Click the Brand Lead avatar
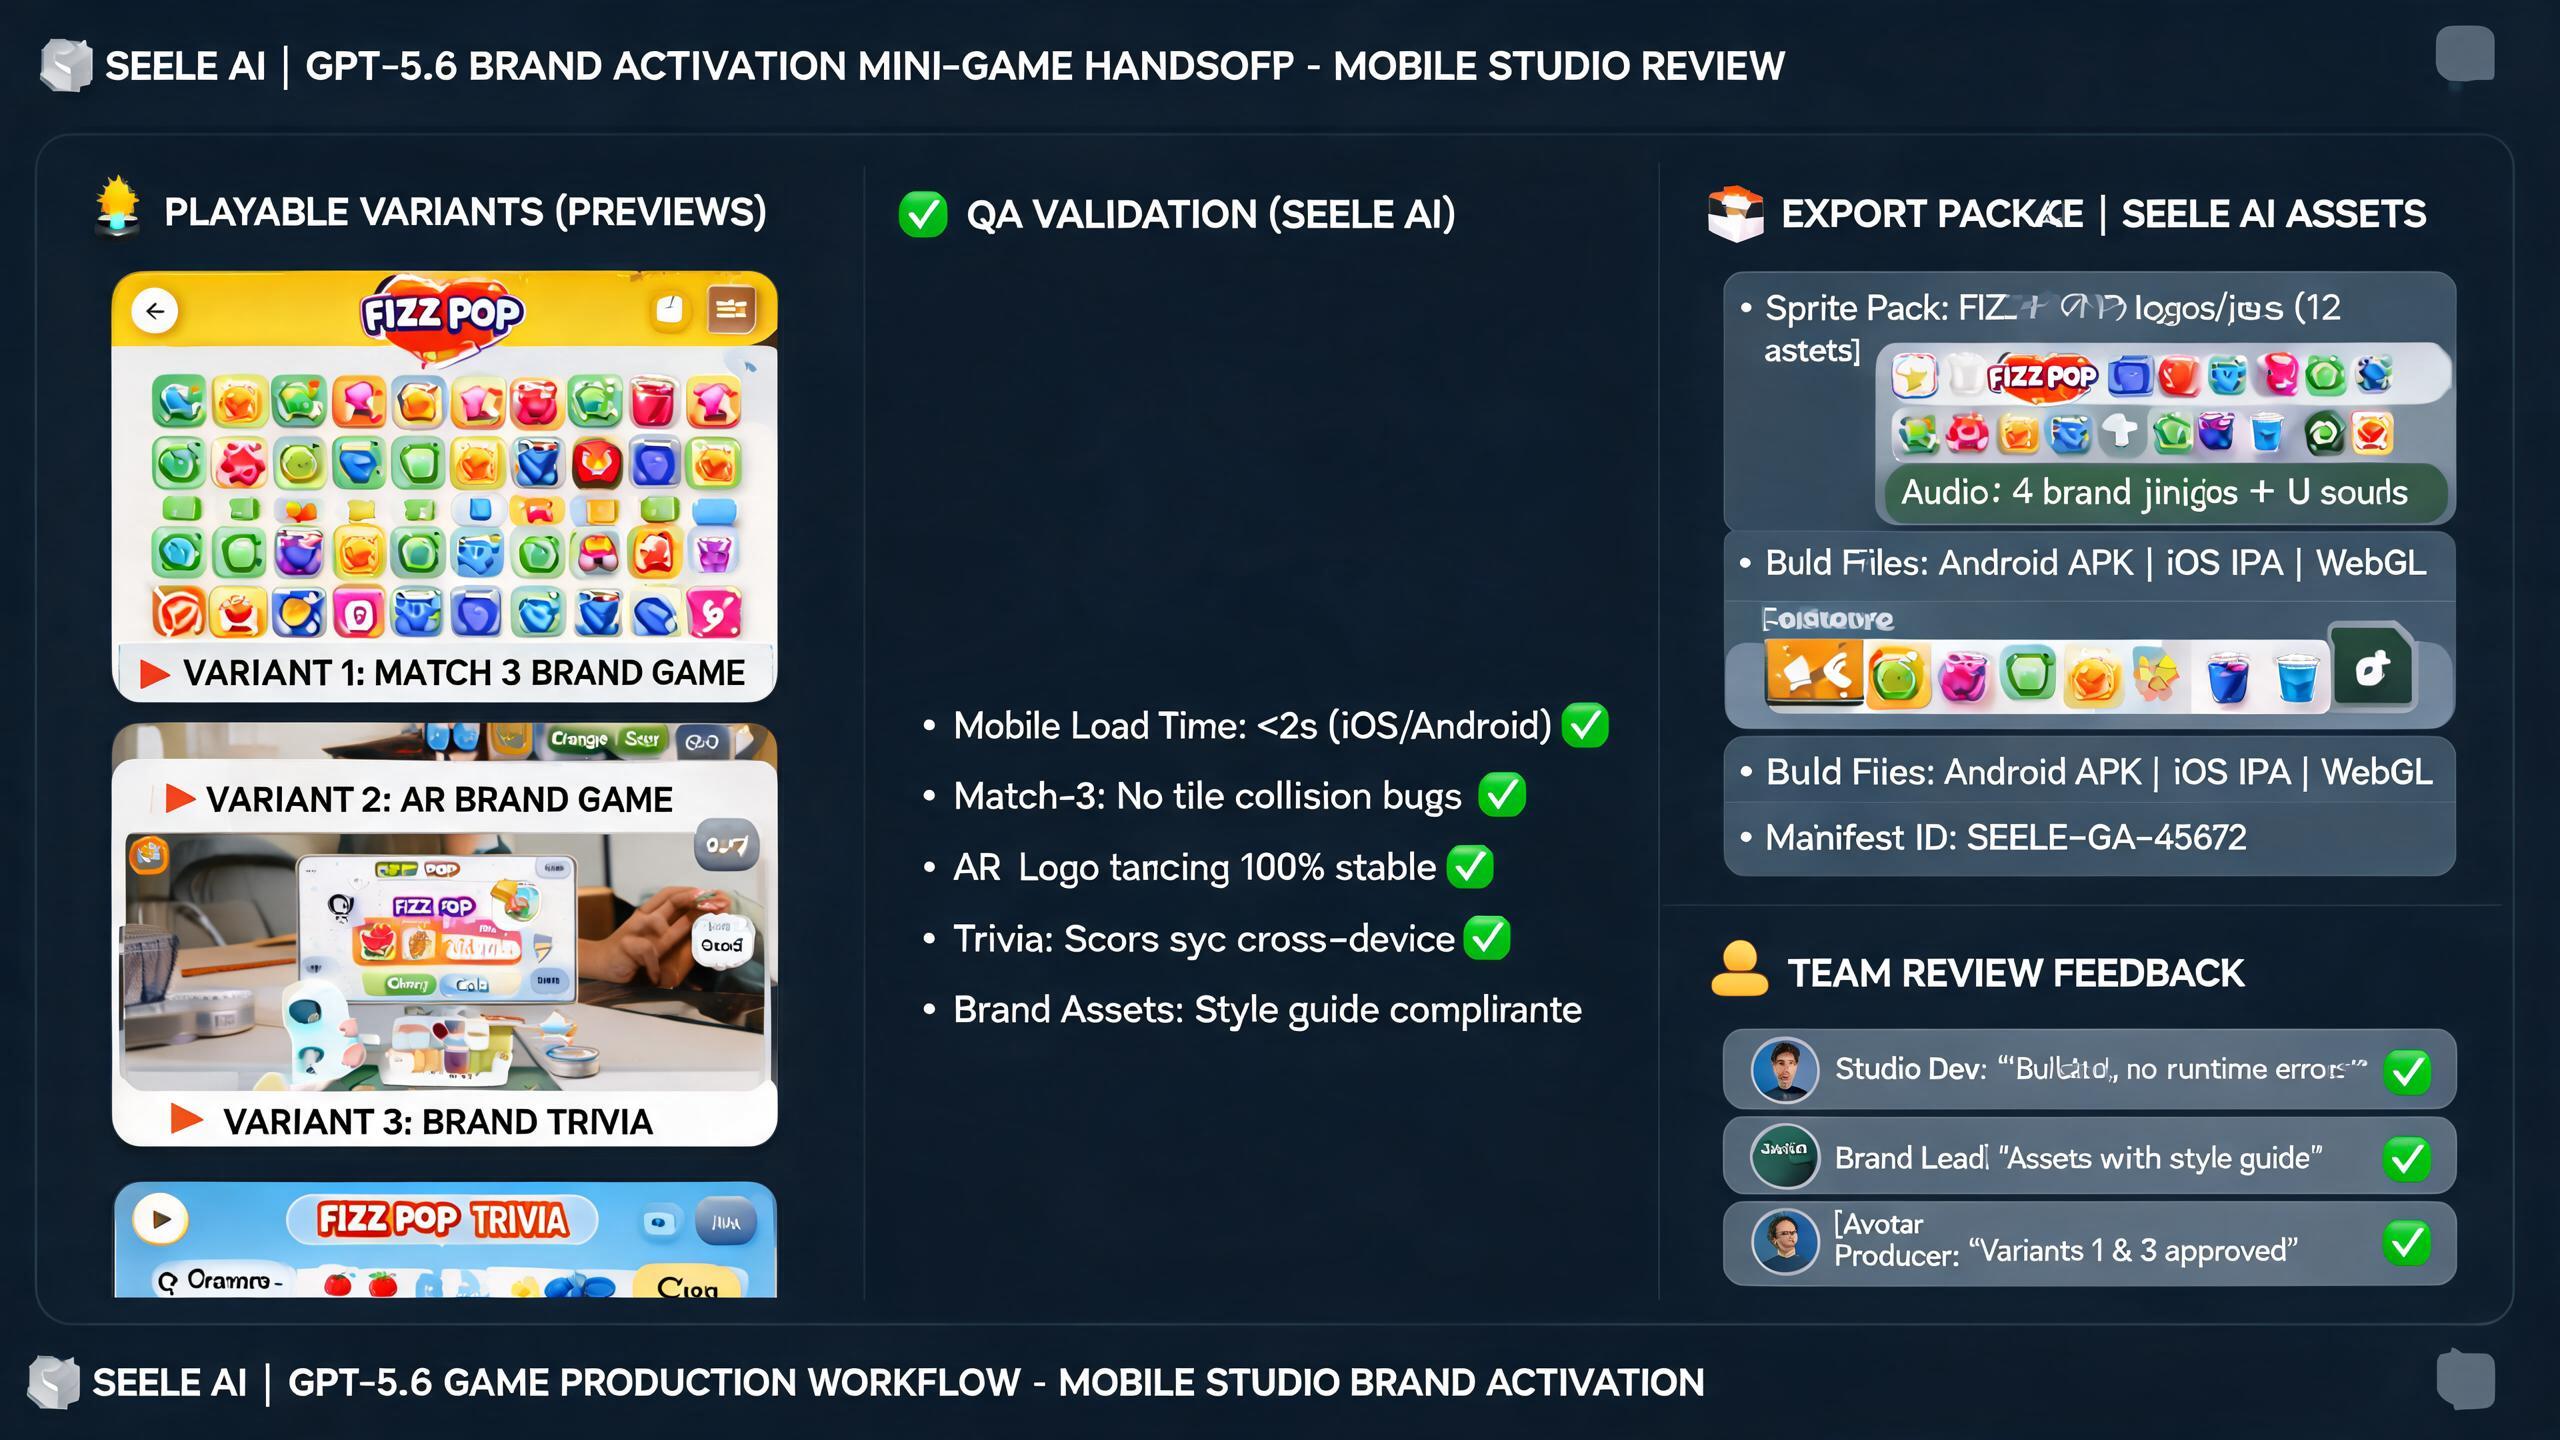The image size is (2560, 1440). [x=1785, y=1155]
